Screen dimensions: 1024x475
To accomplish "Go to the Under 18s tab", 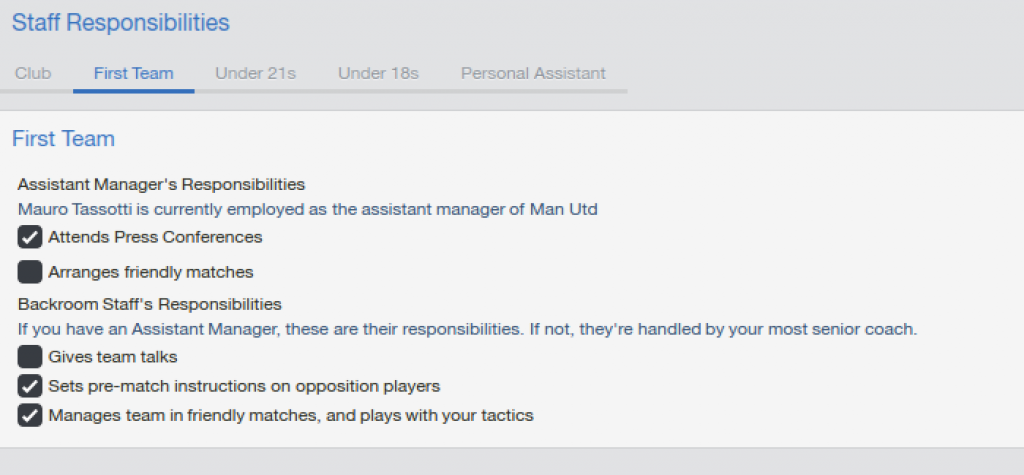I will click(378, 73).
